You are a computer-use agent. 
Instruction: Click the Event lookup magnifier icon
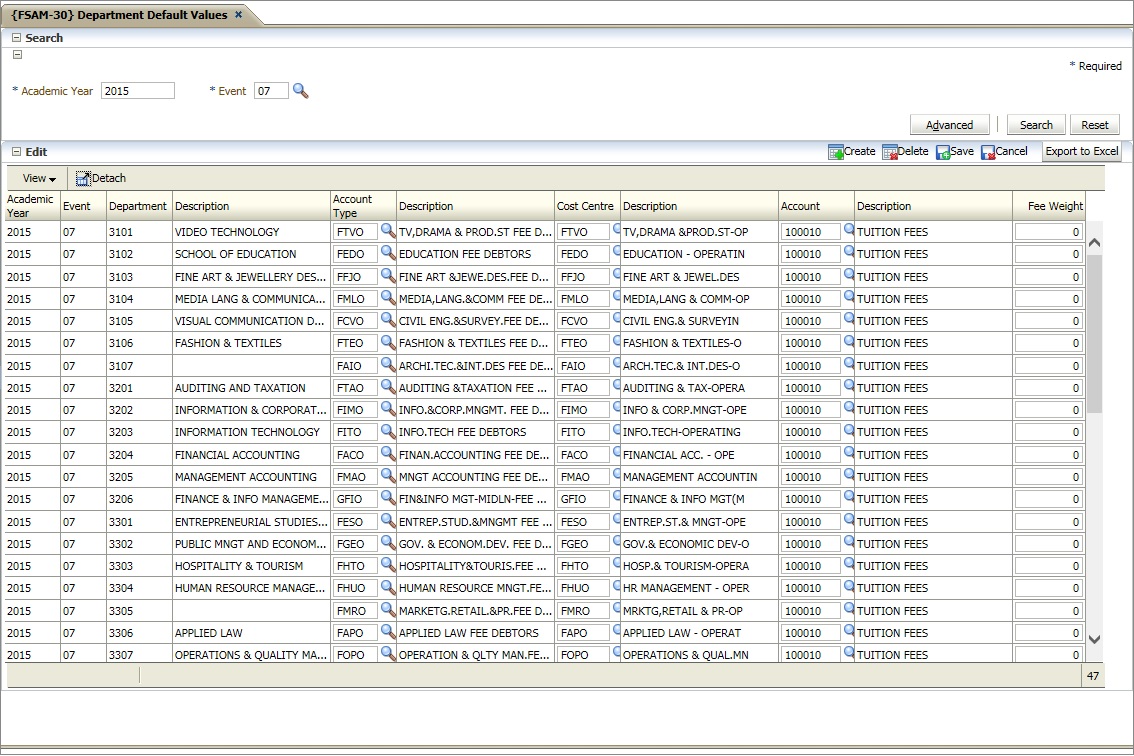click(x=300, y=91)
